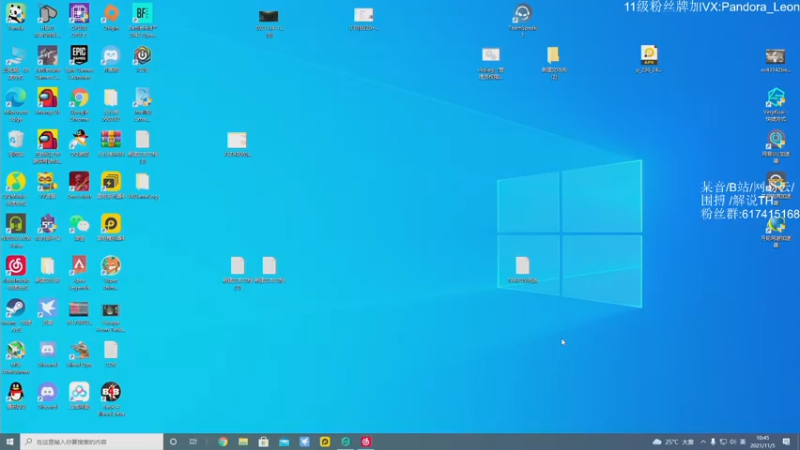Launch the Super fox game shortcut
The height and width of the screenshot is (450, 800).
click(x=111, y=266)
